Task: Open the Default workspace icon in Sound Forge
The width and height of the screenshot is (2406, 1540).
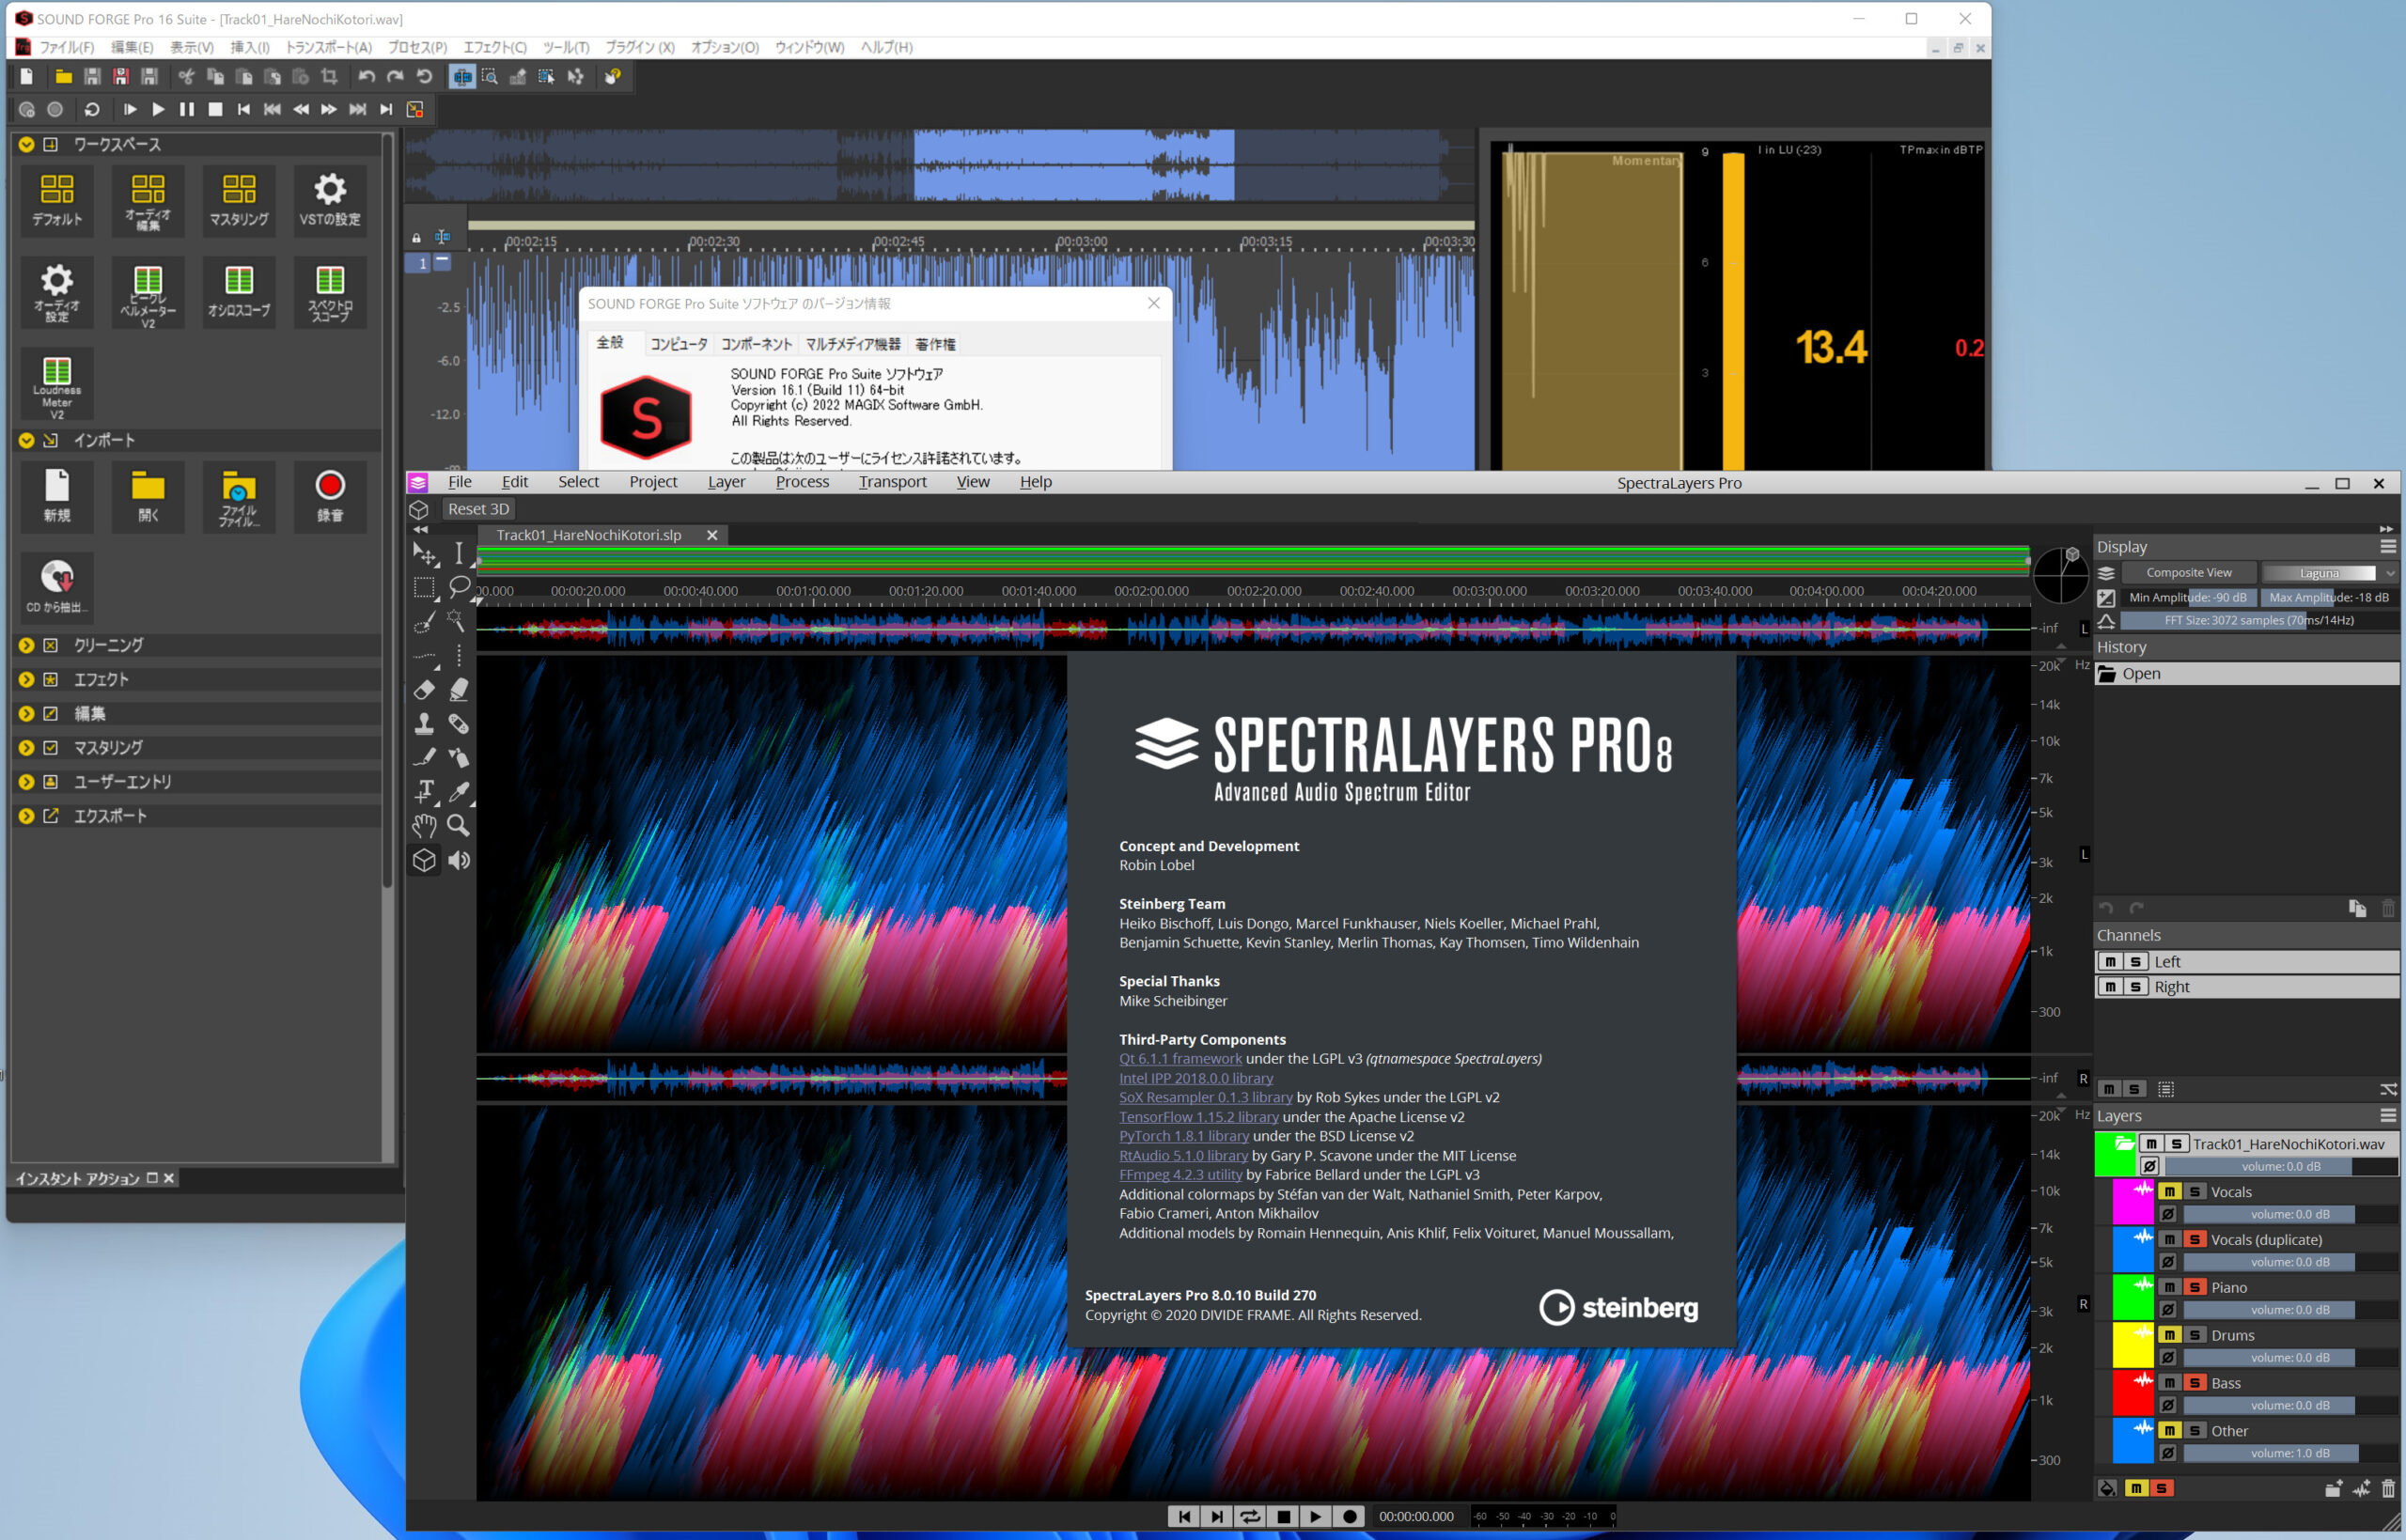Action: tap(57, 199)
